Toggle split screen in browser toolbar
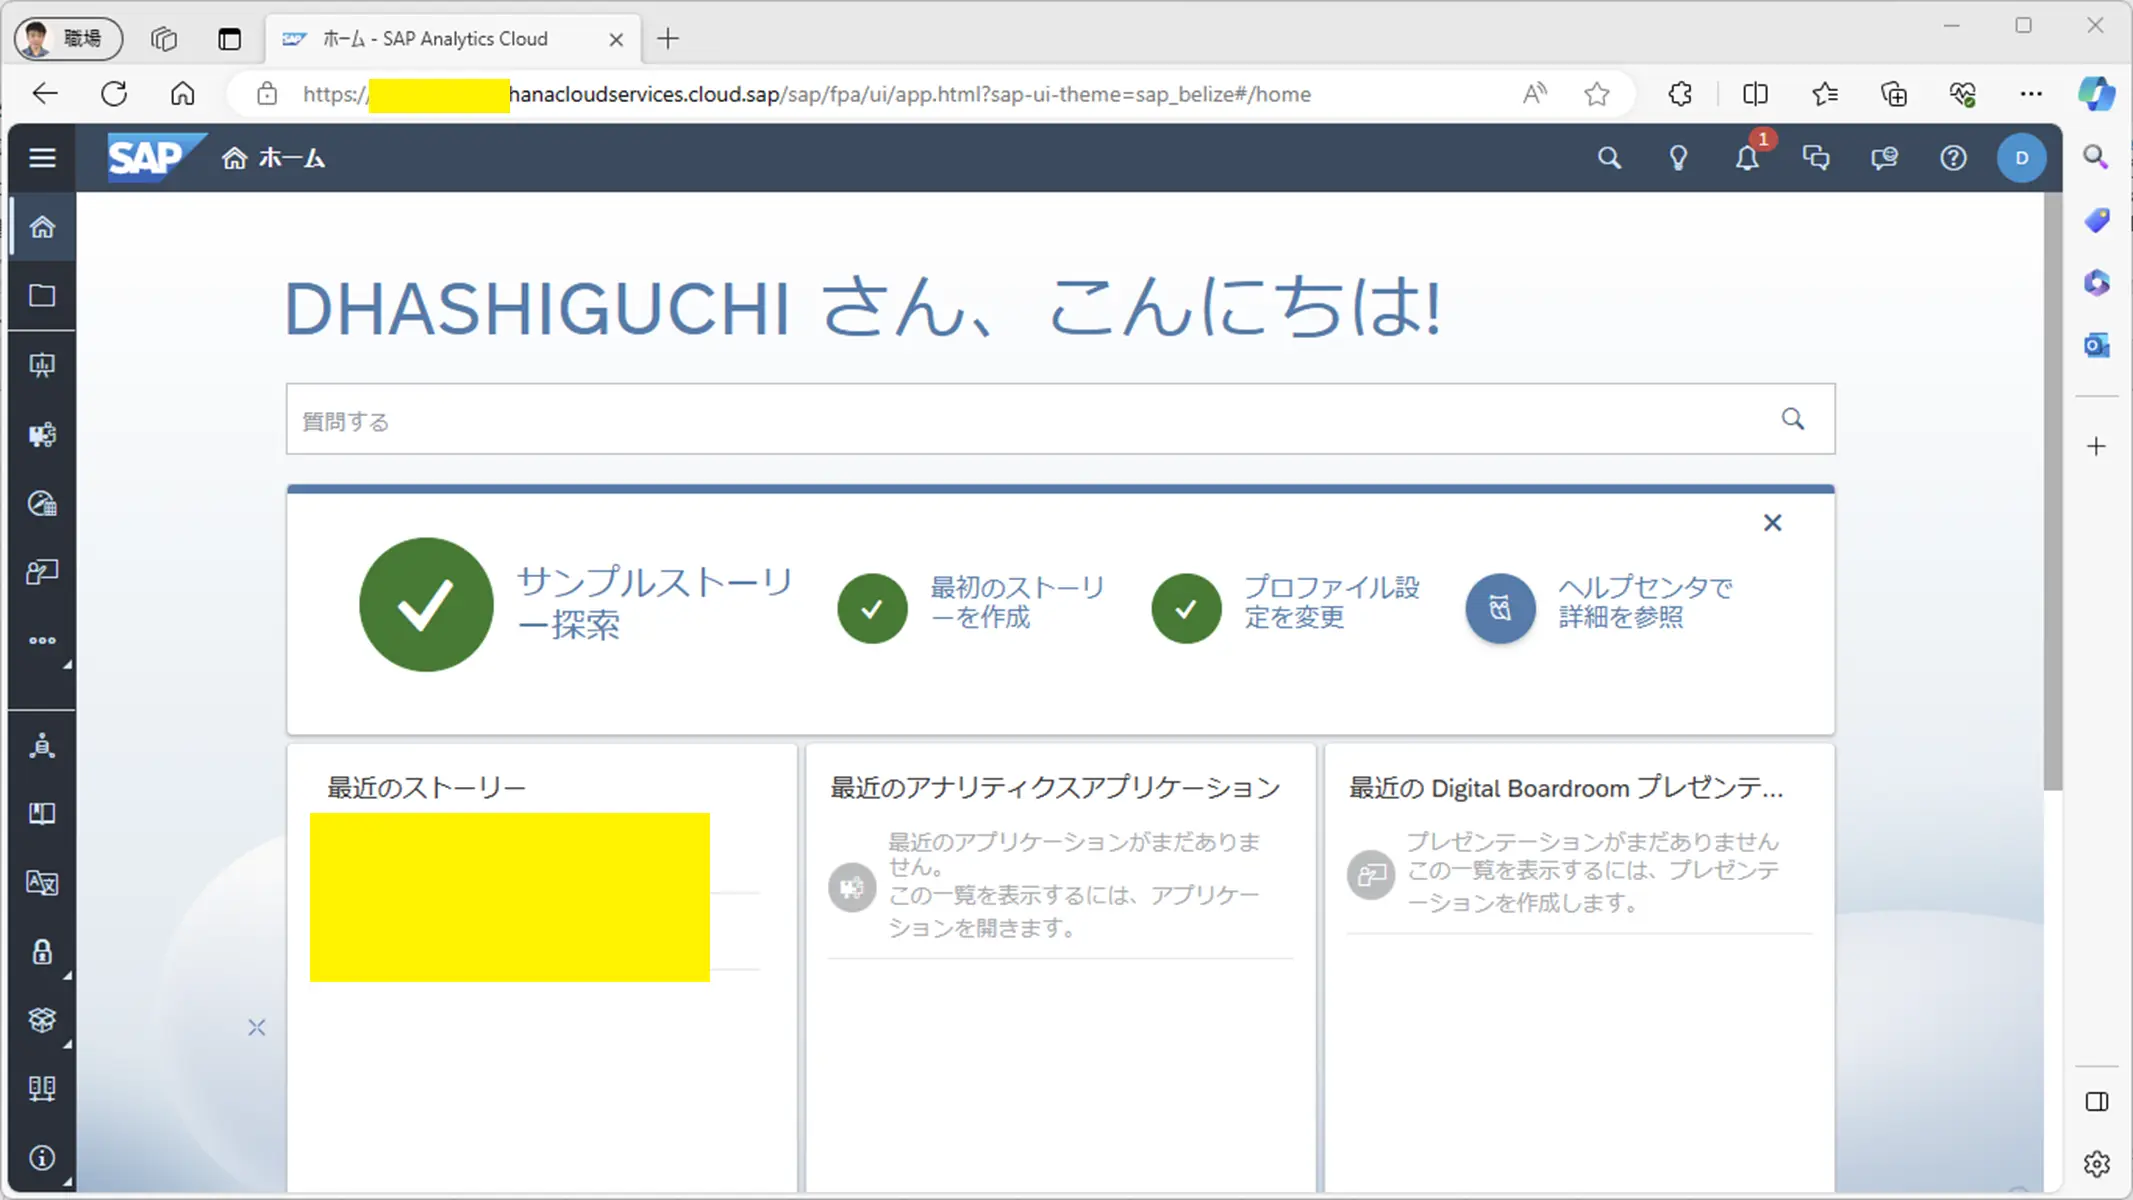This screenshot has height=1200, width=2133. coord(1755,94)
